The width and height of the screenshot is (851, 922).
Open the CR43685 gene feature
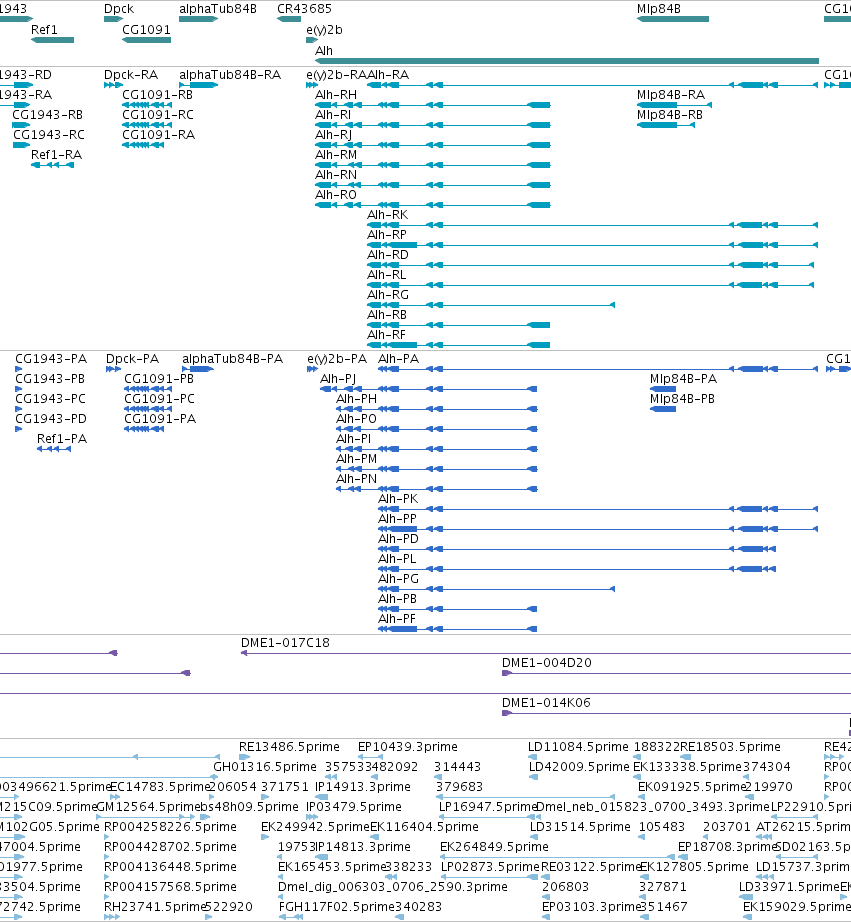(x=289, y=19)
